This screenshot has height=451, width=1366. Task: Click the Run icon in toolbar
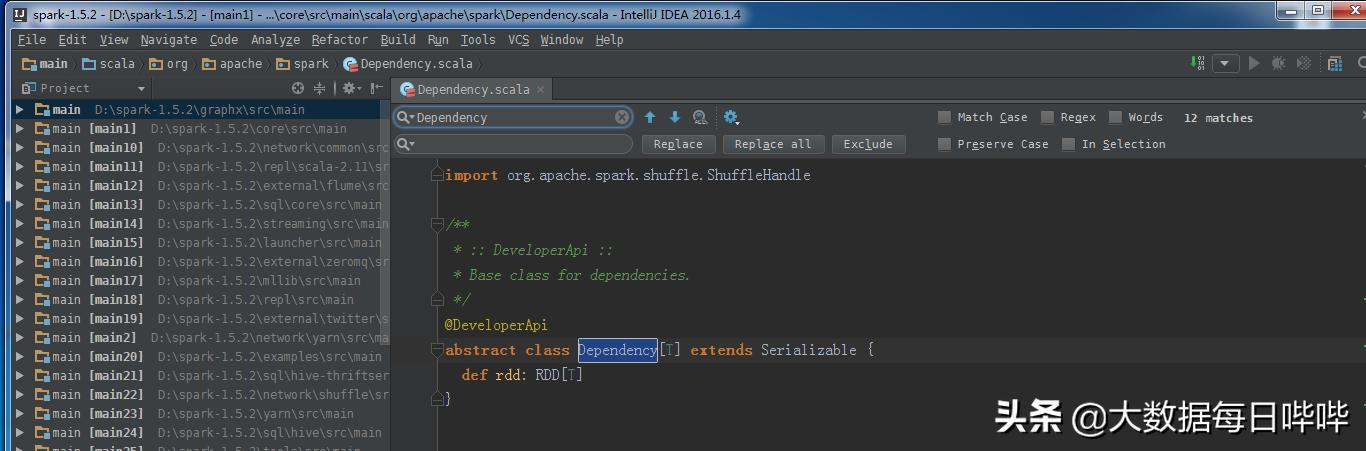click(1254, 63)
